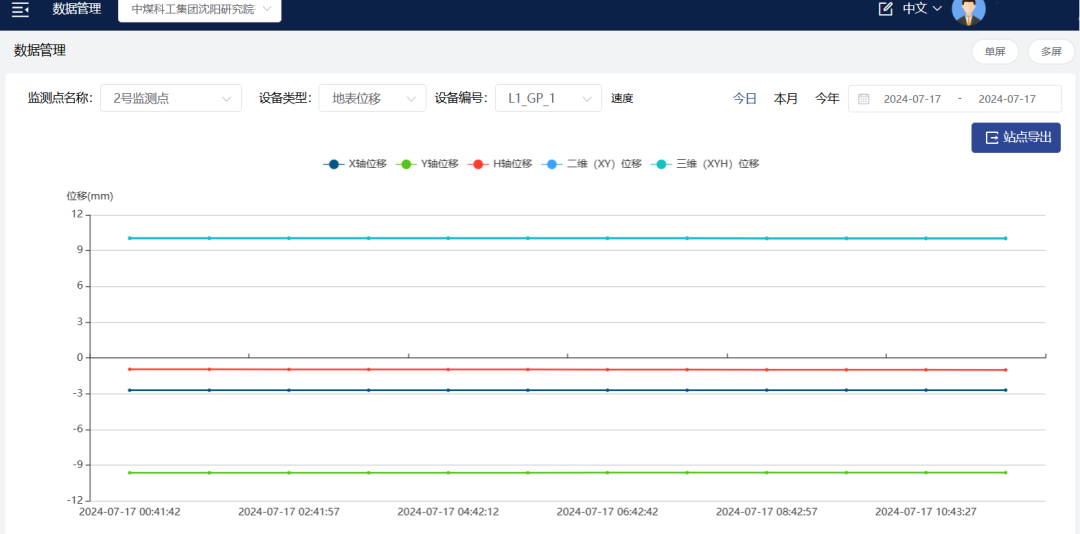Toggle X轴位移 series in legend
The width and height of the screenshot is (1080, 534).
[355, 164]
